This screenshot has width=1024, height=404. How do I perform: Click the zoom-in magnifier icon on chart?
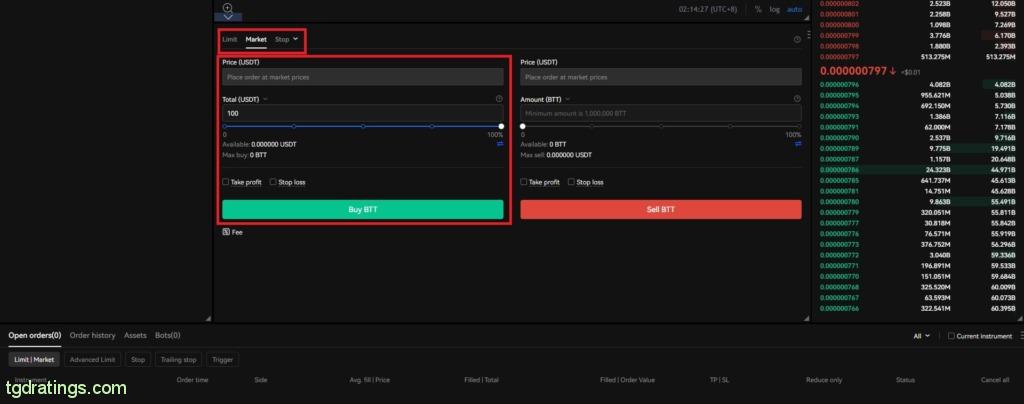[x=228, y=7]
